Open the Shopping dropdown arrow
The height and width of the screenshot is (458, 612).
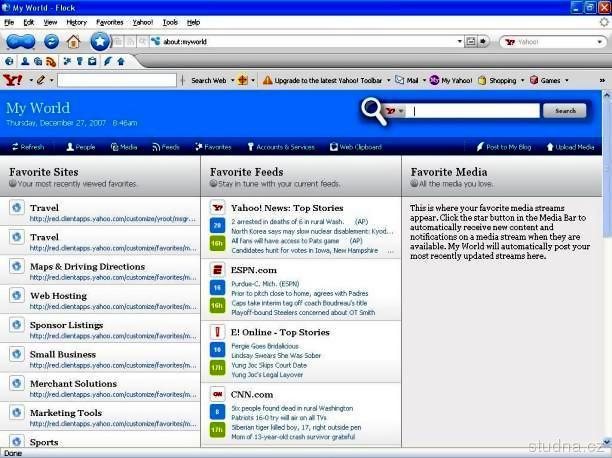[522, 80]
